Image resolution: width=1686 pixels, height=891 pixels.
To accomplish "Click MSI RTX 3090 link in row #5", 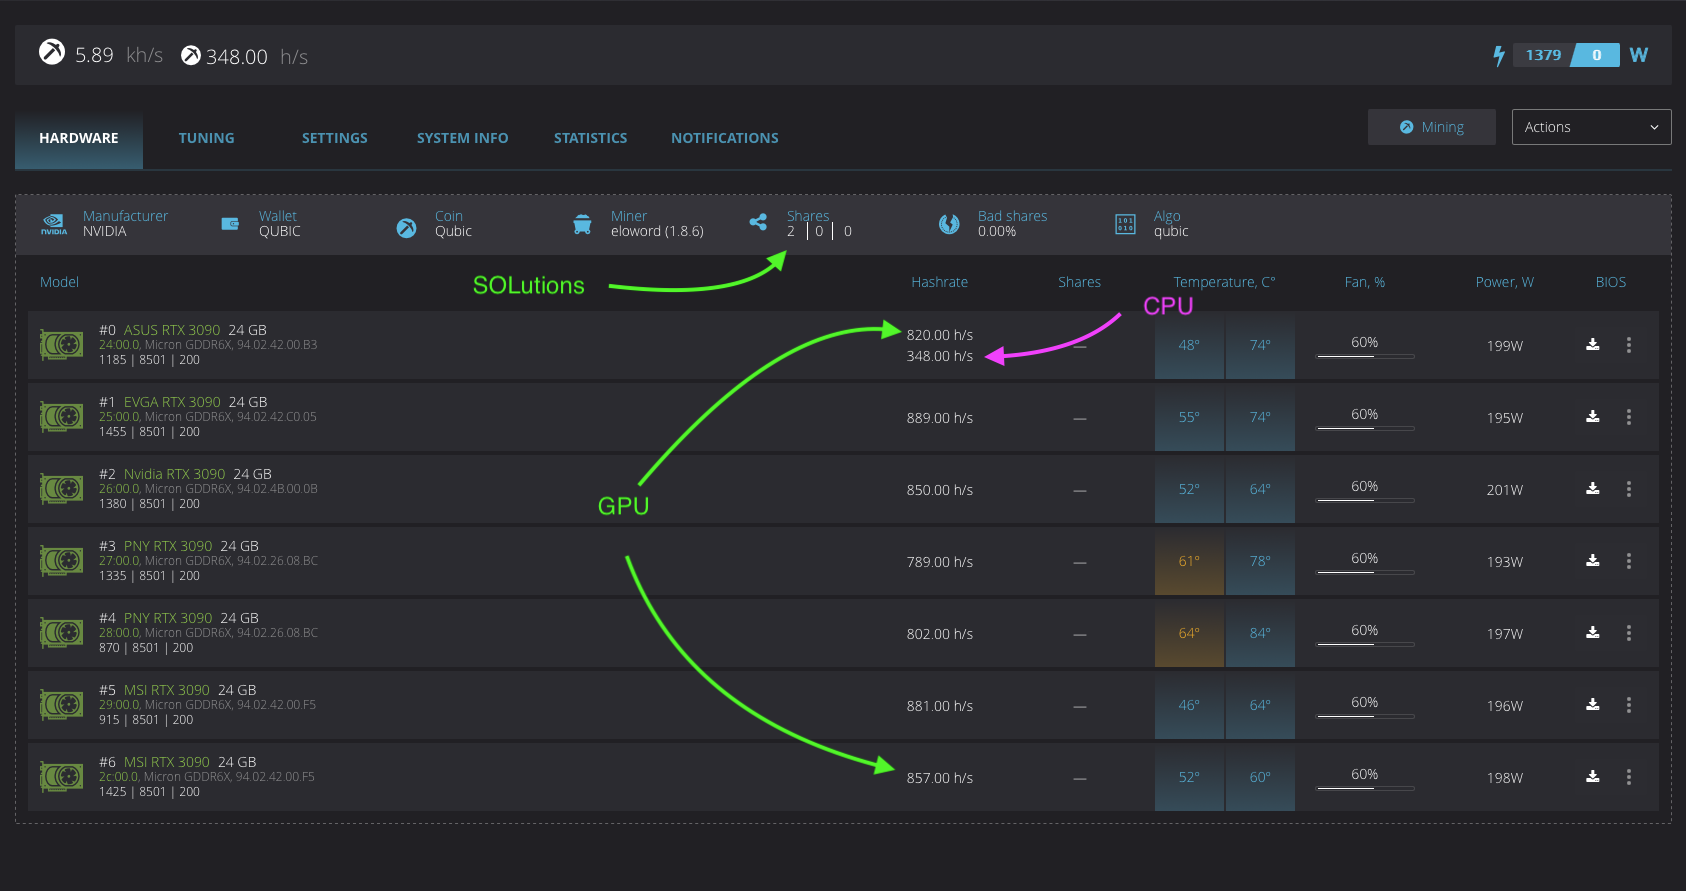I will point(167,690).
